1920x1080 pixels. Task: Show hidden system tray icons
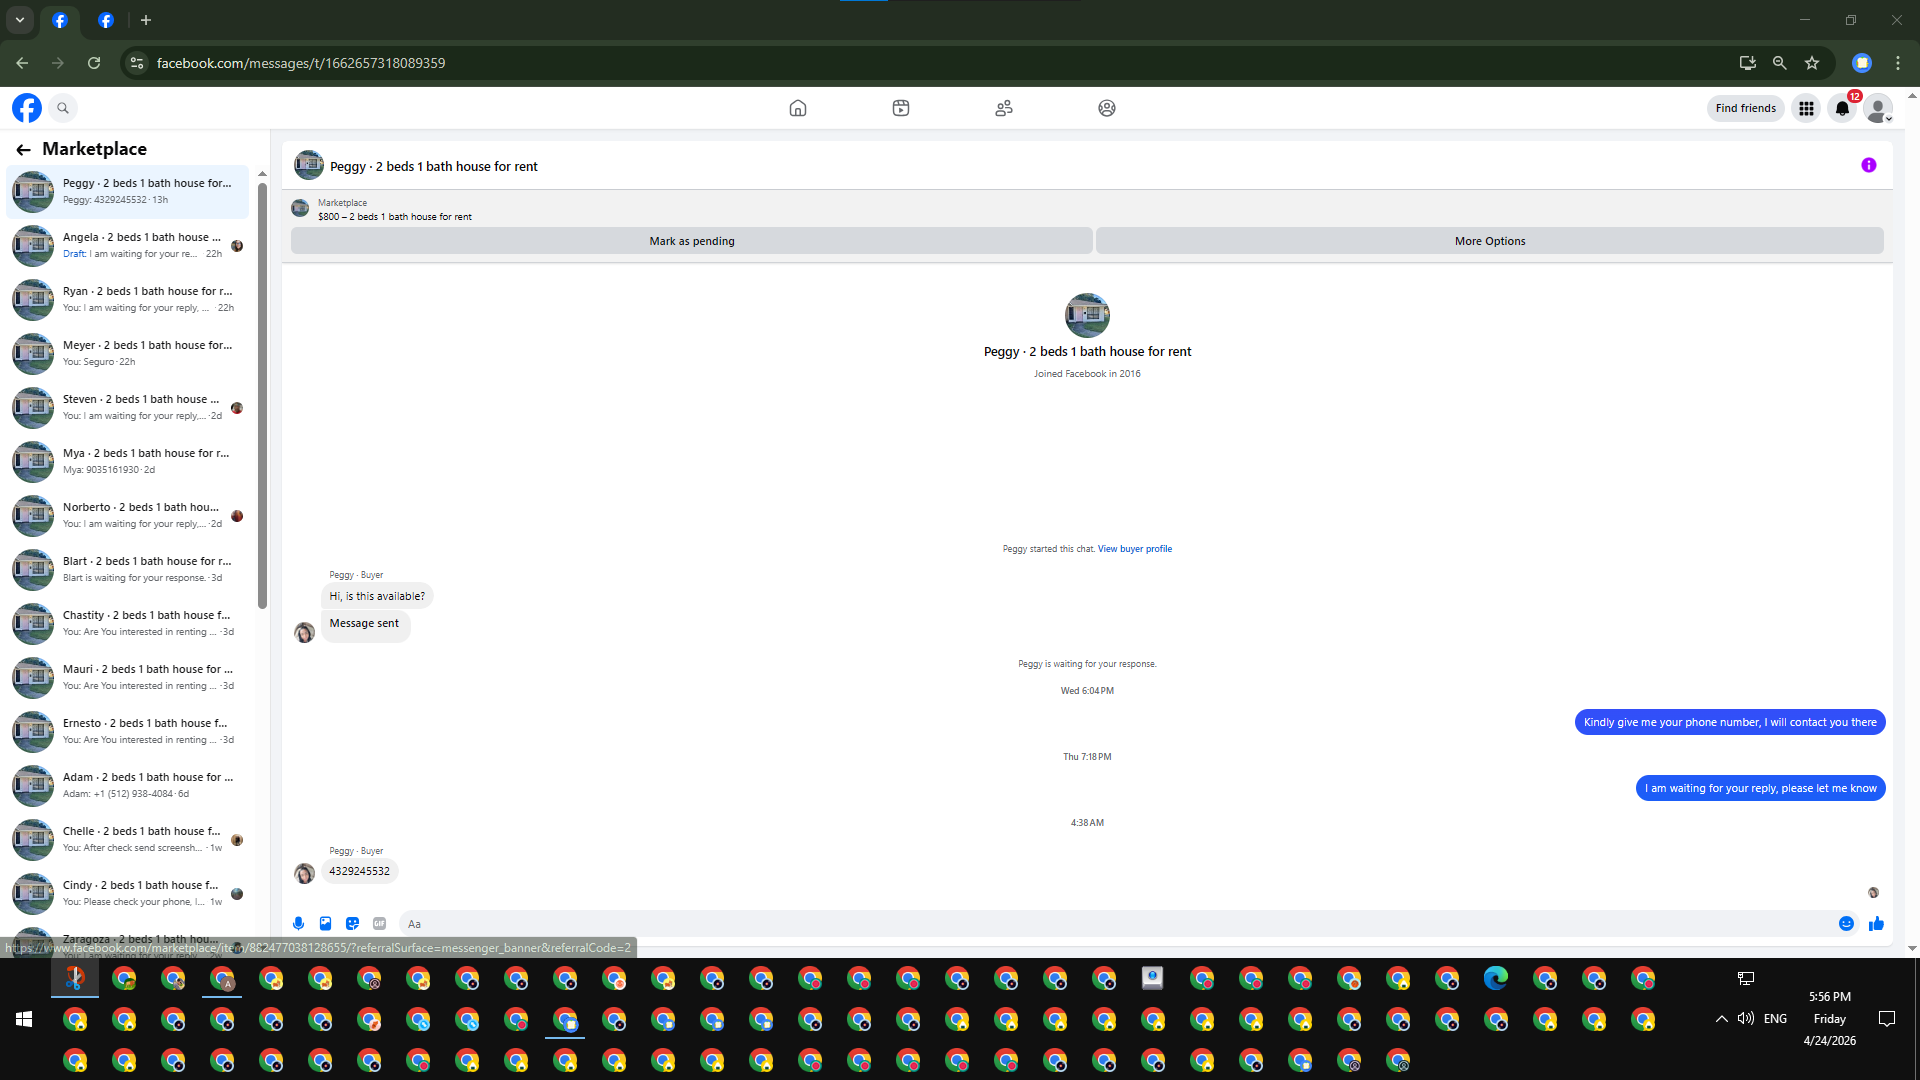[1721, 1019]
